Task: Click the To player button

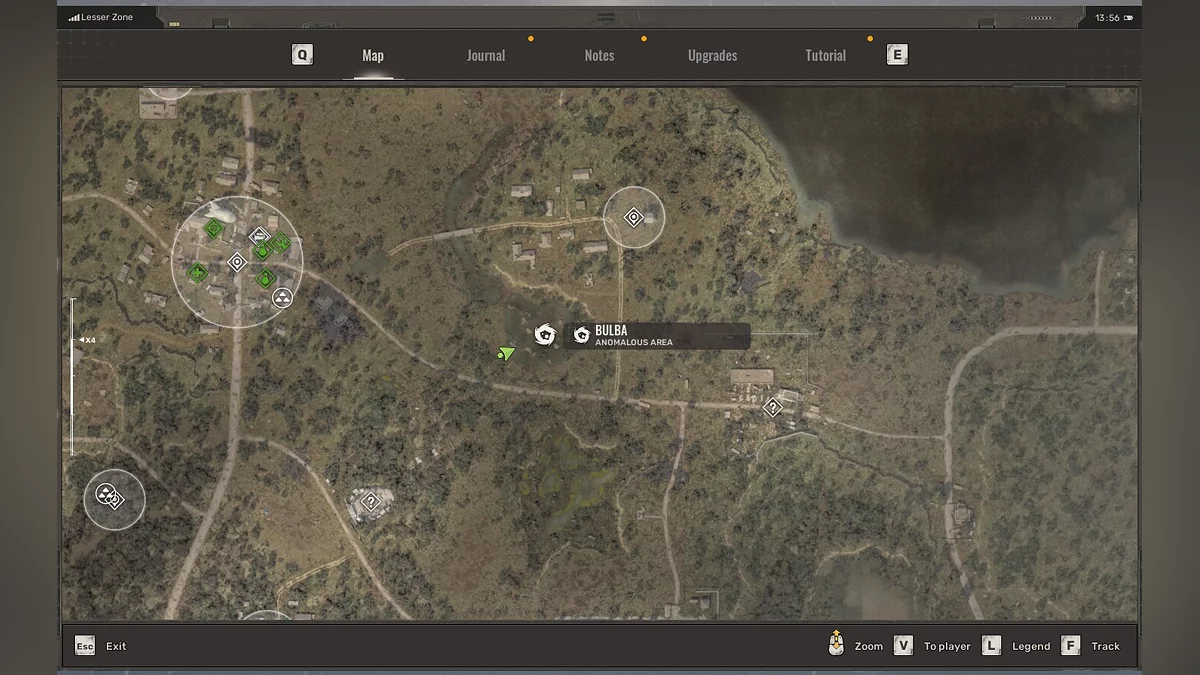Action: [x=947, y=646]
